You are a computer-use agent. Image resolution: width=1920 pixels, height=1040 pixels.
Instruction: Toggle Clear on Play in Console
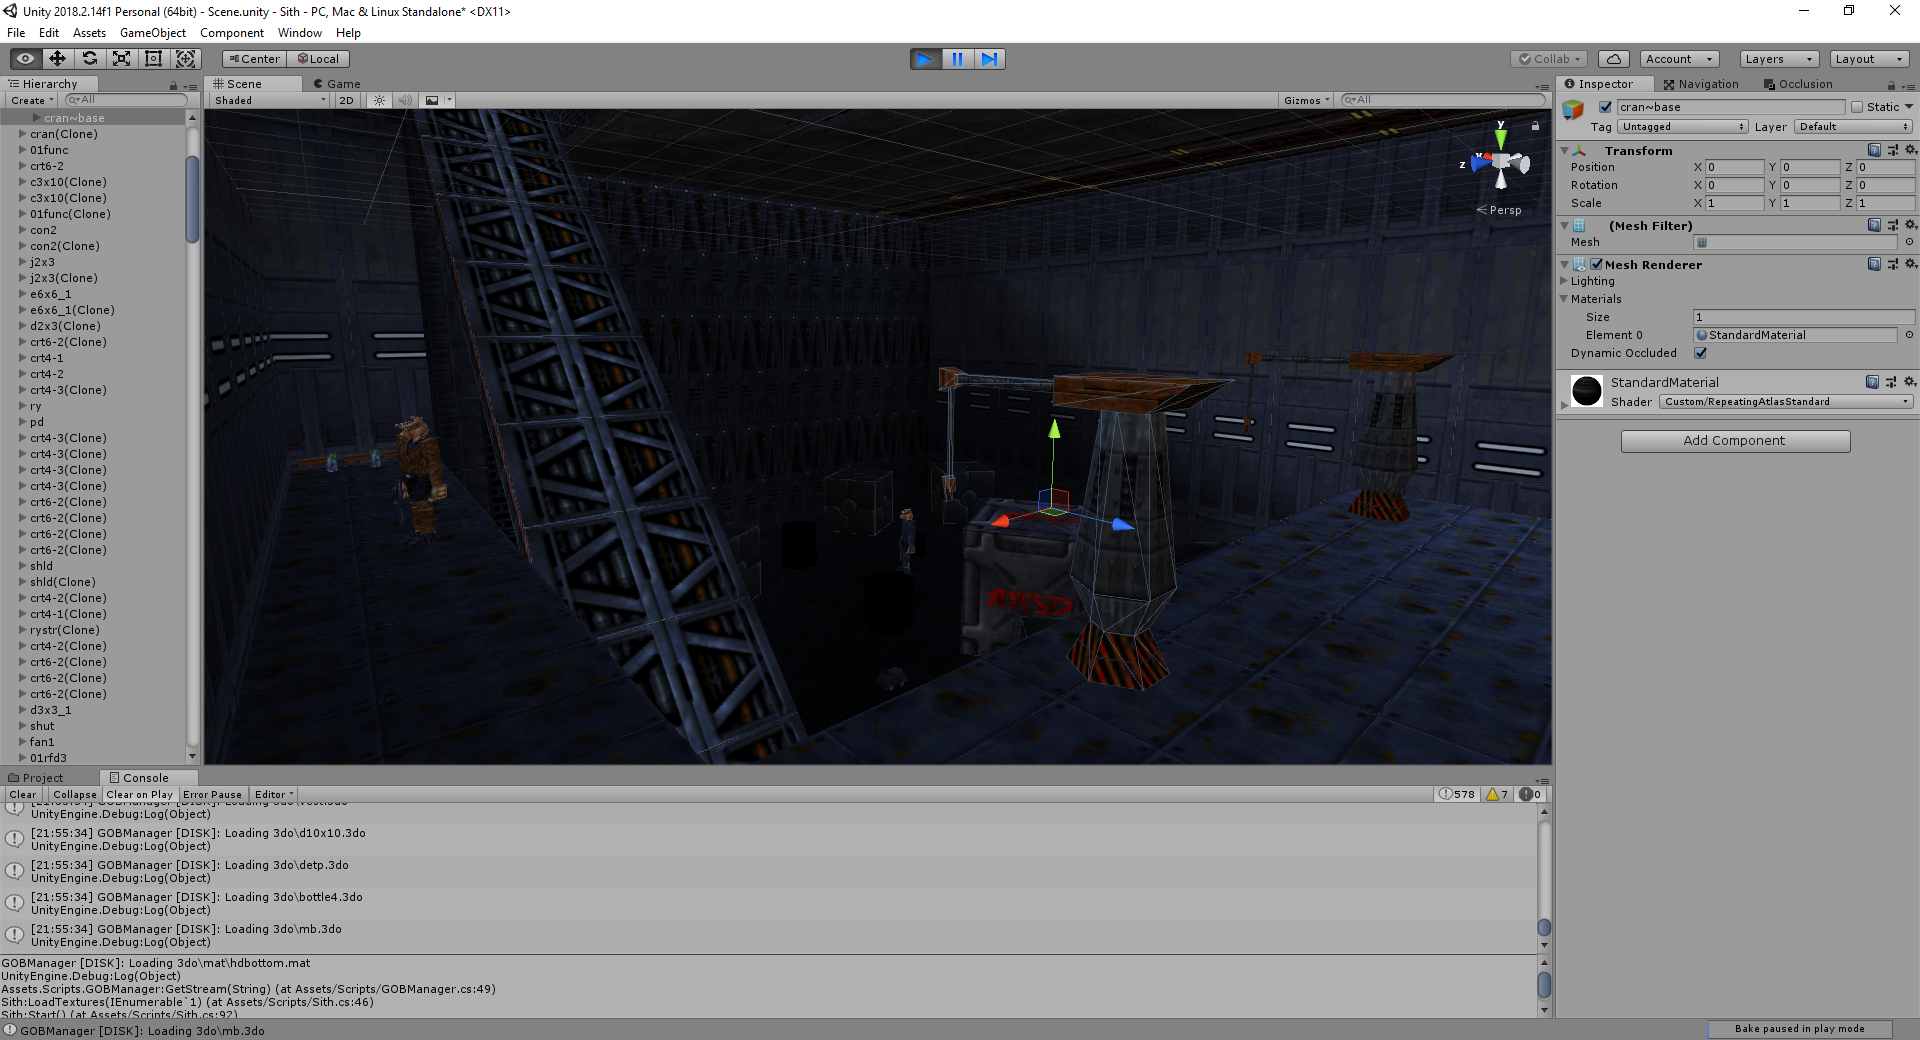pos(139,795)
